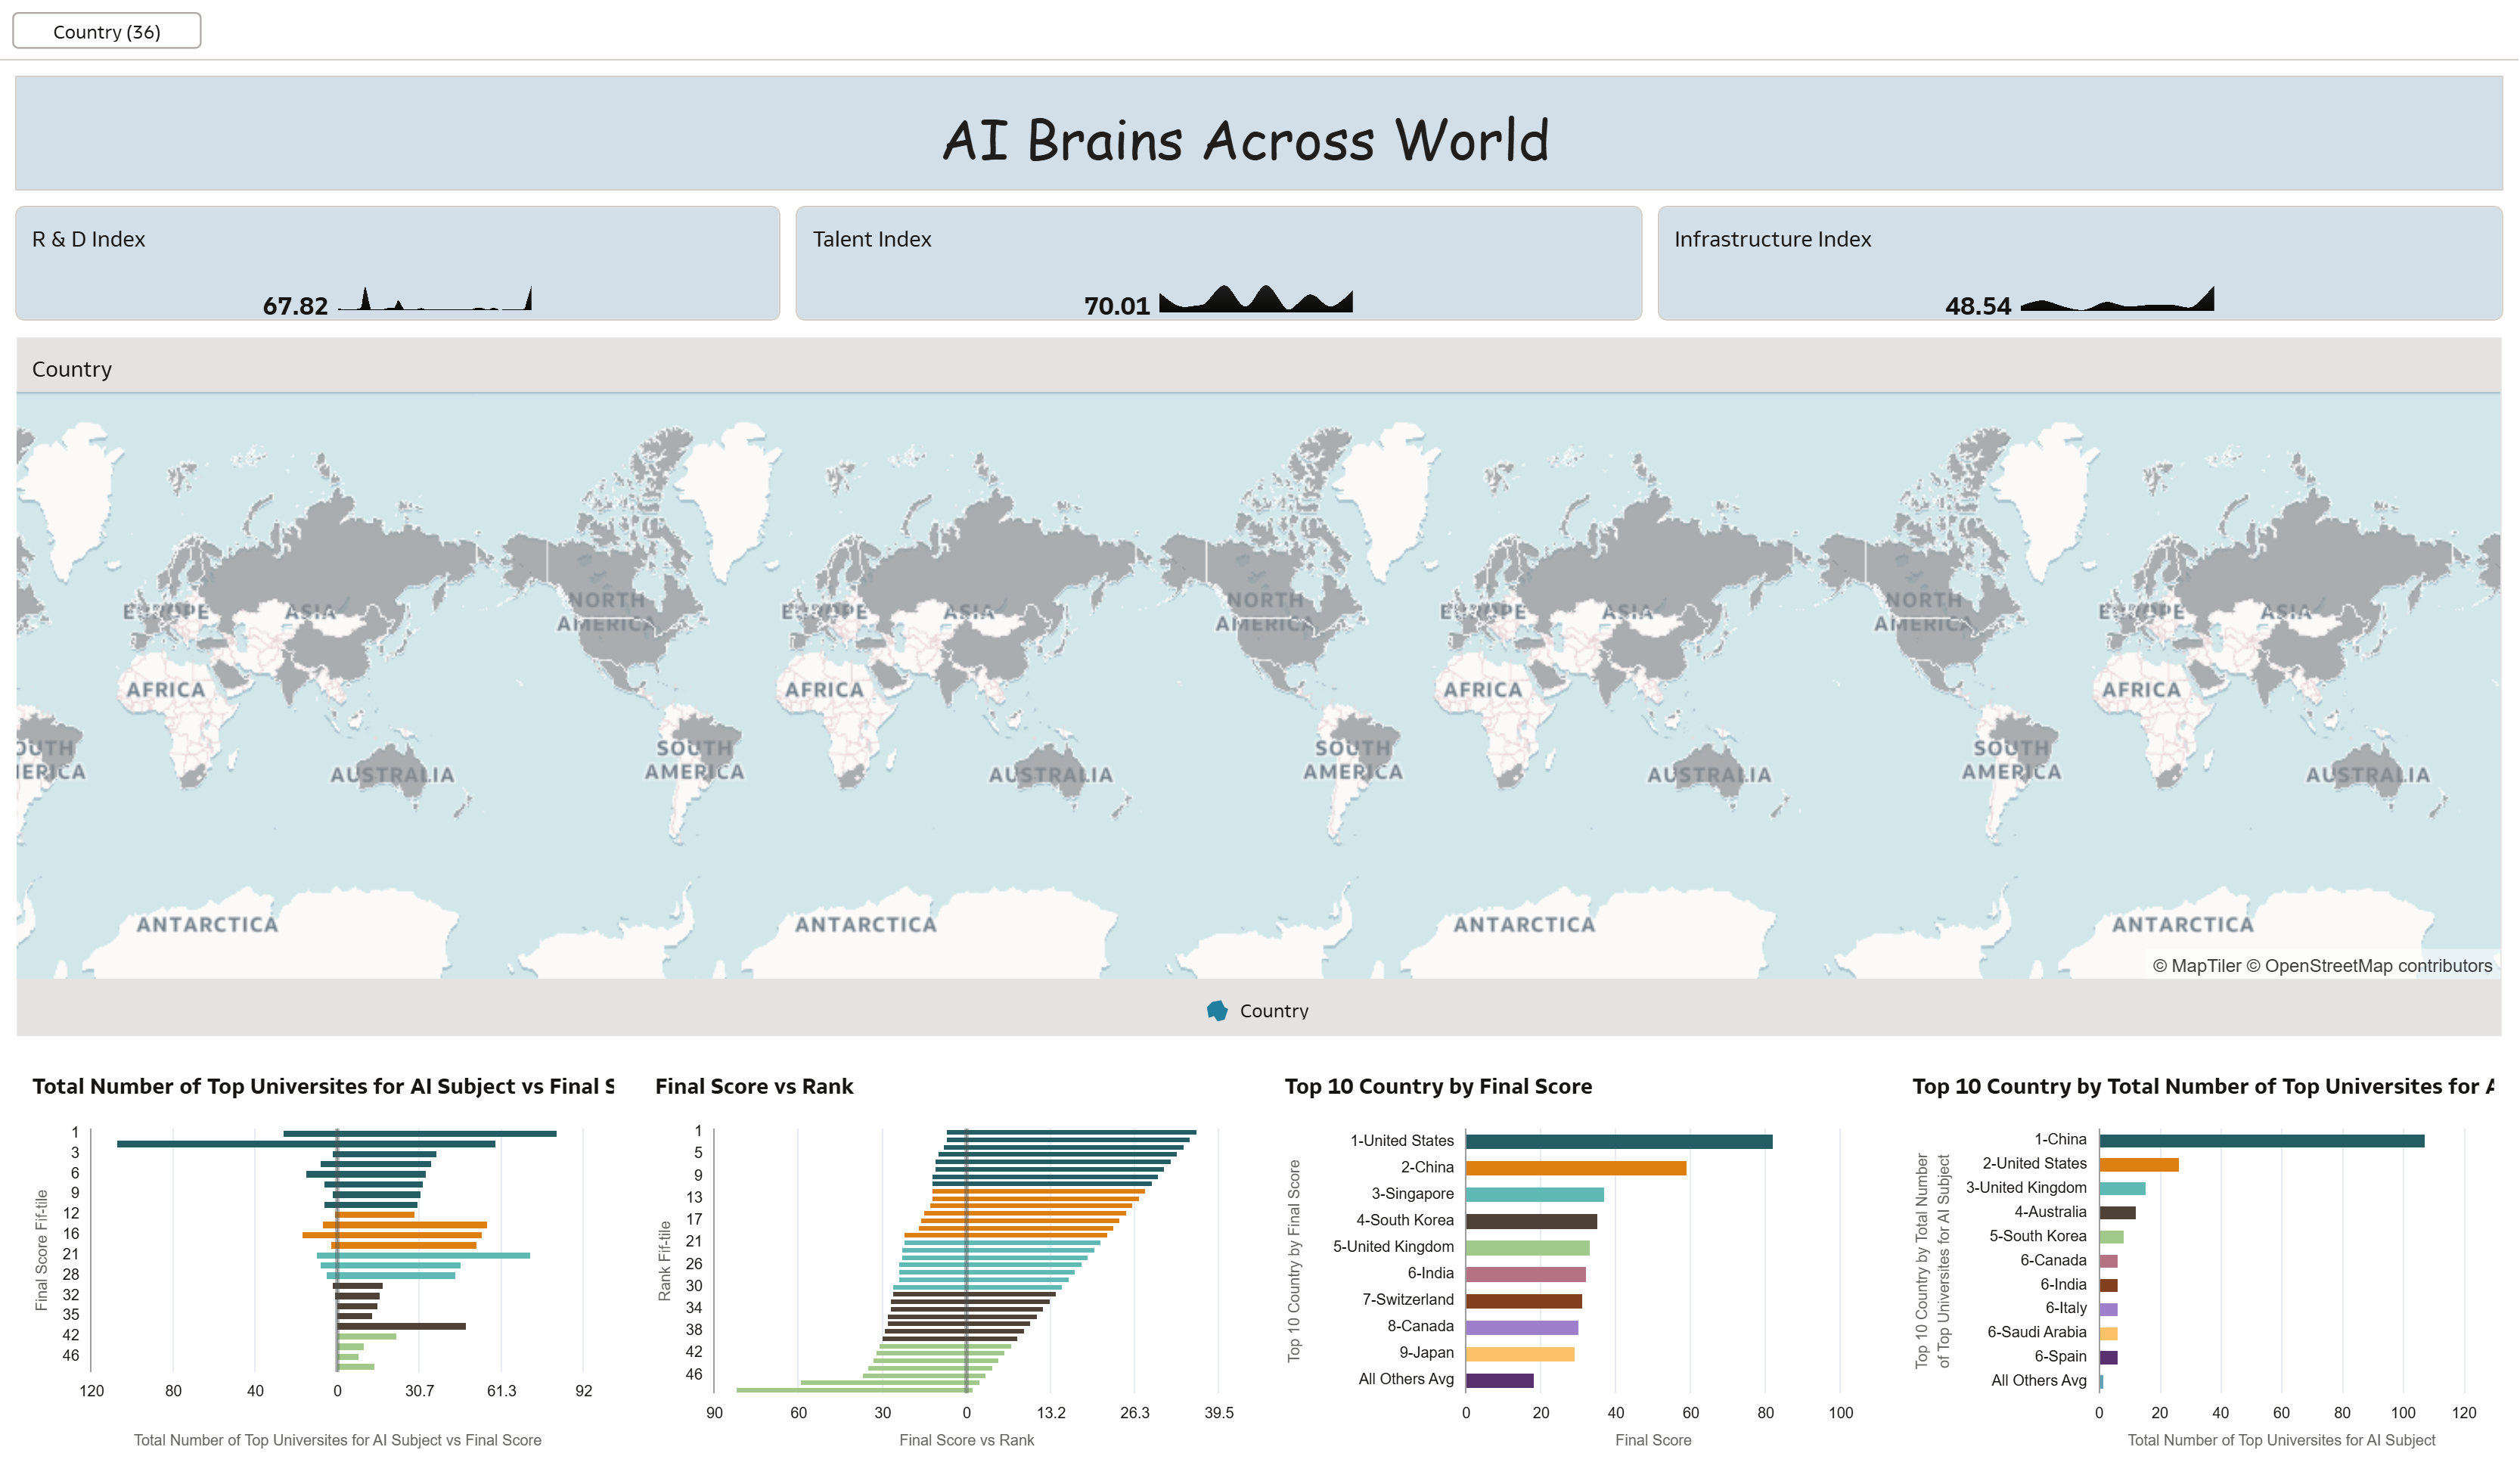Select the 3-Singapore teal bar

1535,1195
